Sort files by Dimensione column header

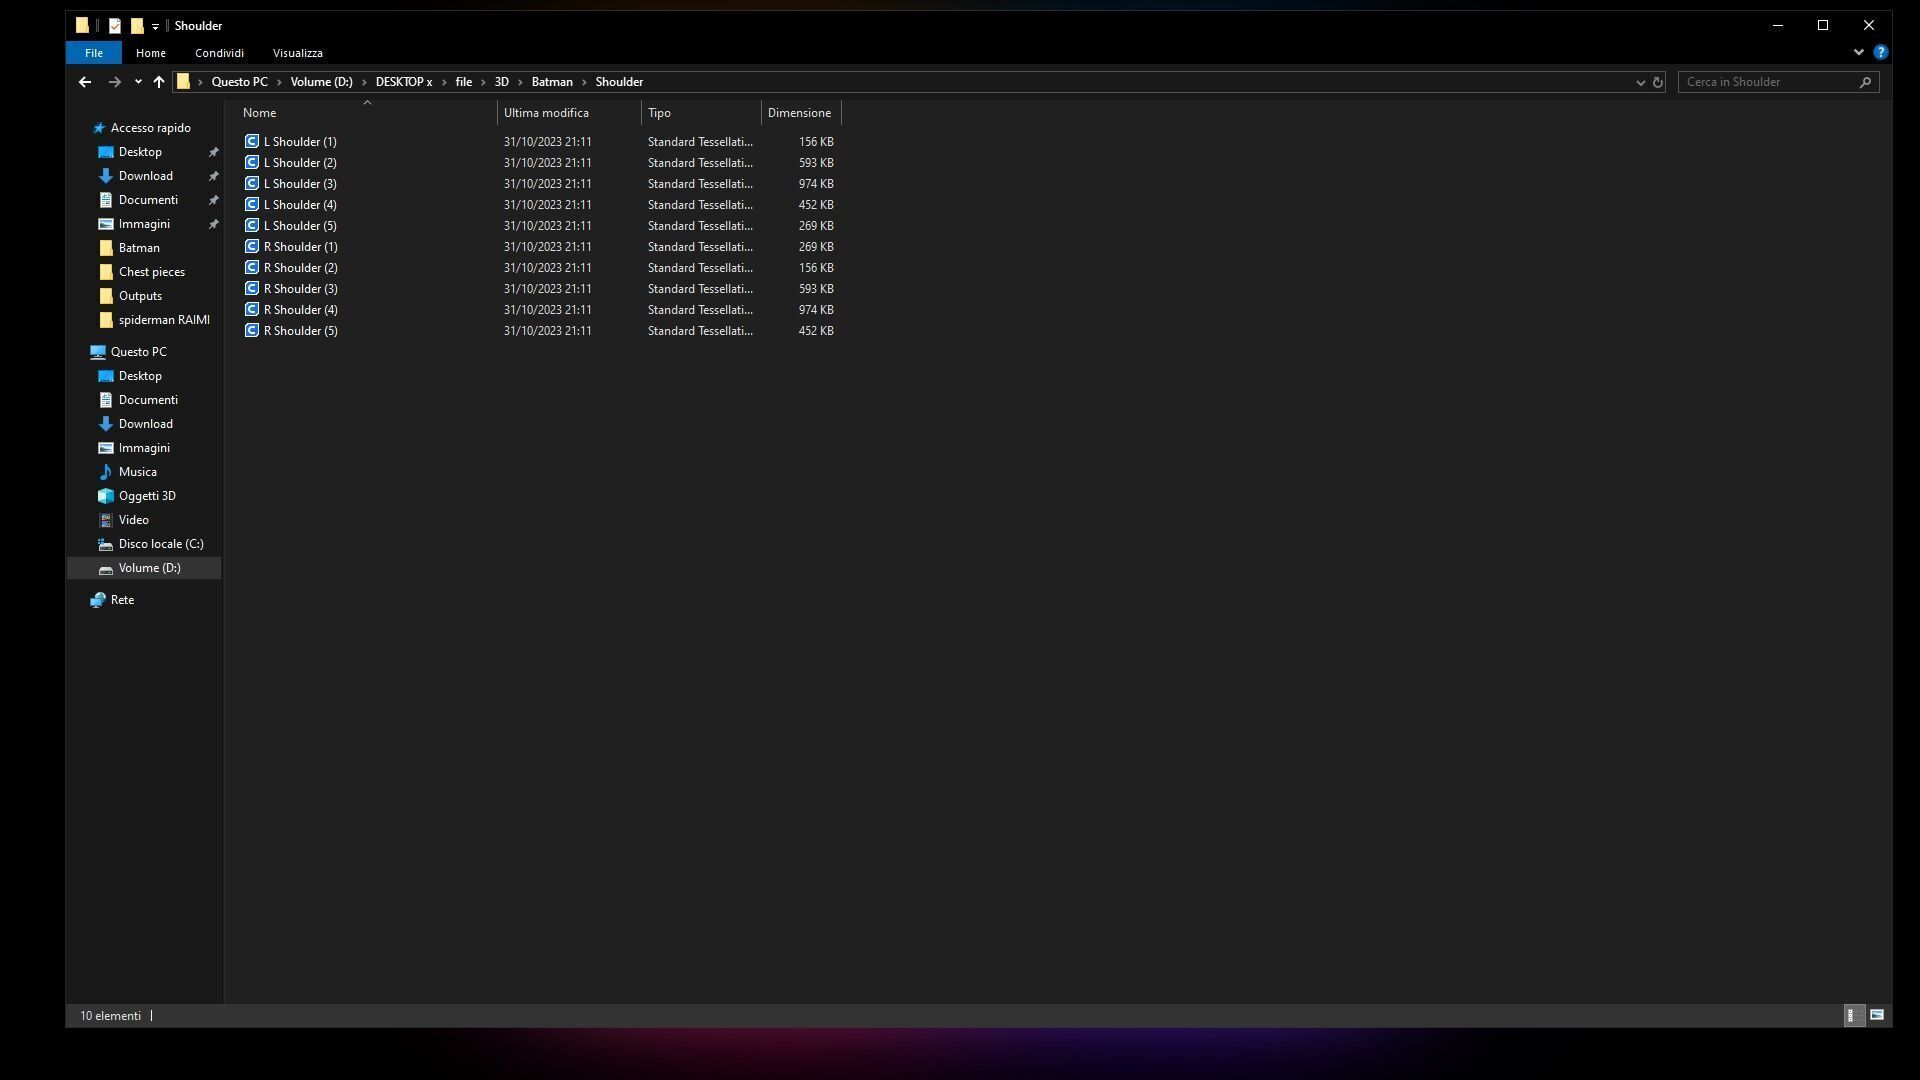[799, 113]
